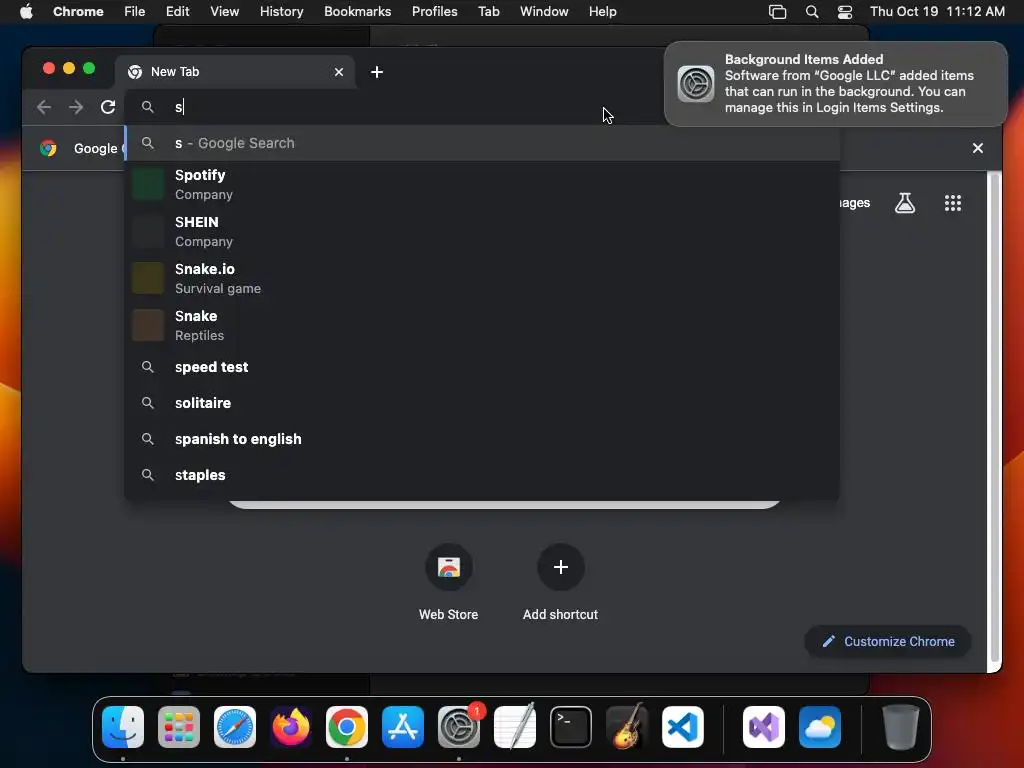Click the Stage Manager menu bar icon
1024x768 pixels.
pos(777,12)
